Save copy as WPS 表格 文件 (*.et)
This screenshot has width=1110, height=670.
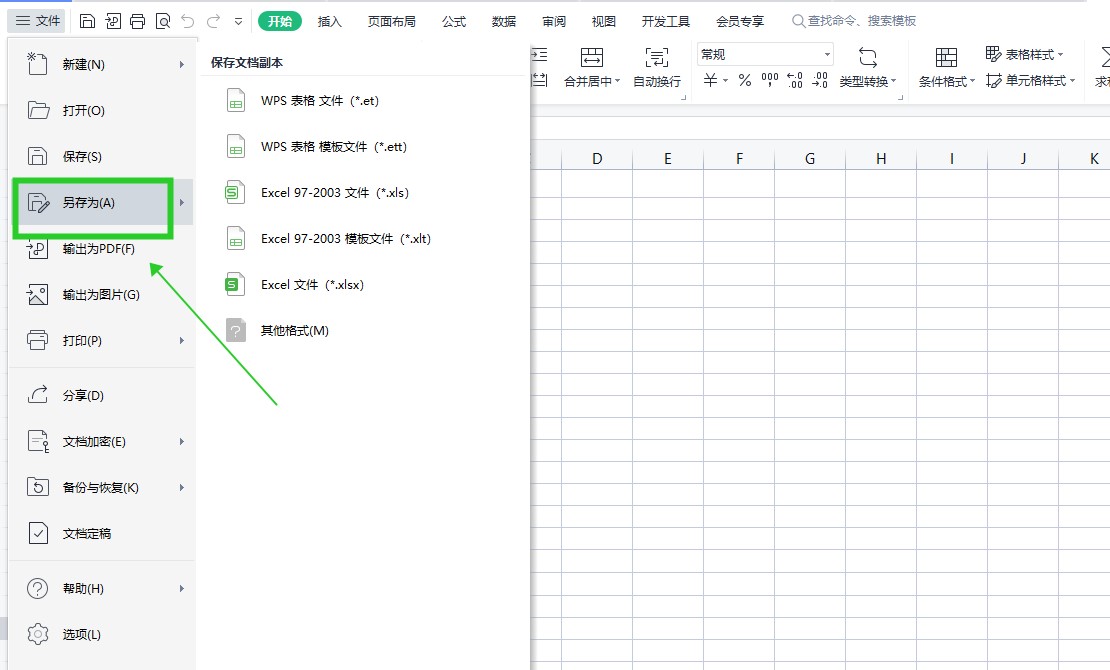(x=319, y=101)
